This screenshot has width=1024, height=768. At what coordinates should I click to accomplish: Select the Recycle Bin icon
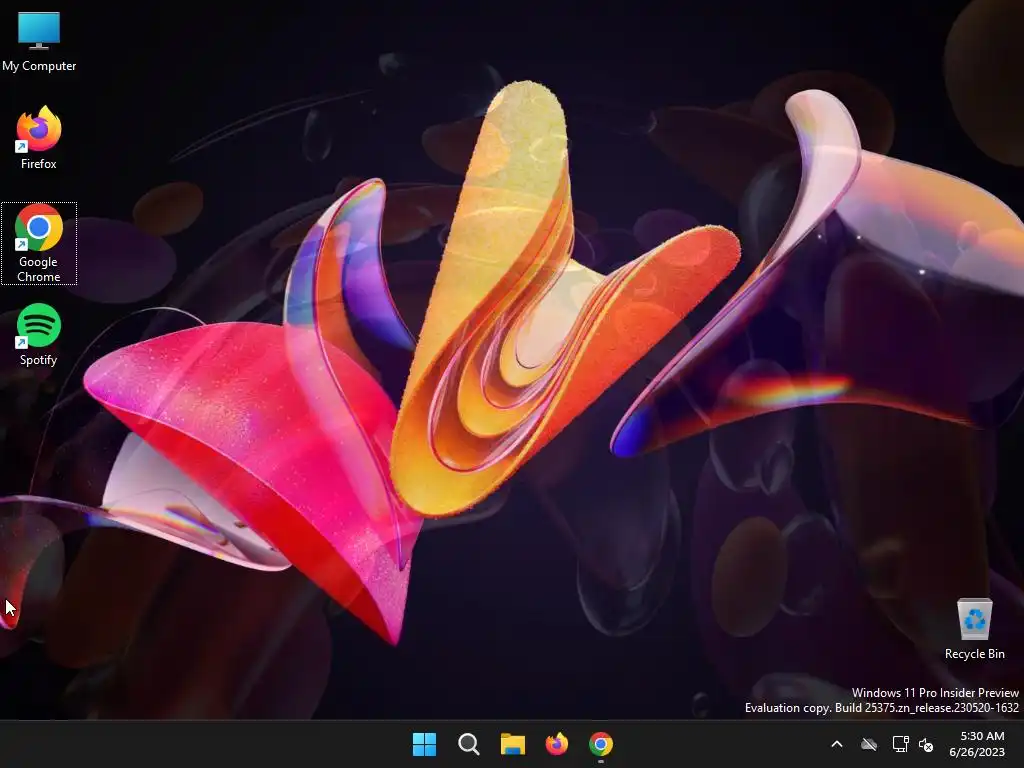click(974, 628)
